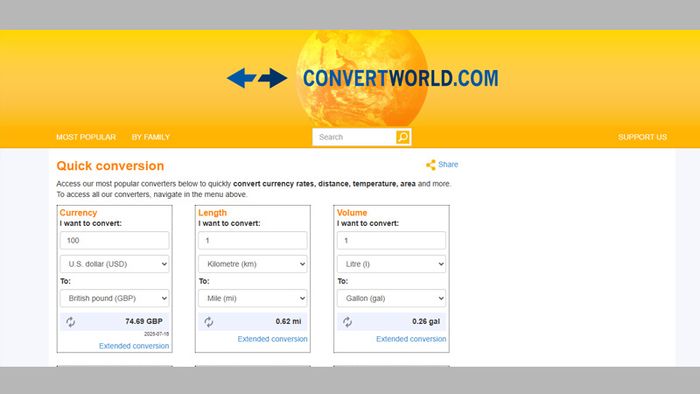Click the Quick conversion heading
Screen dimensions: 700x394
point(110,166)
